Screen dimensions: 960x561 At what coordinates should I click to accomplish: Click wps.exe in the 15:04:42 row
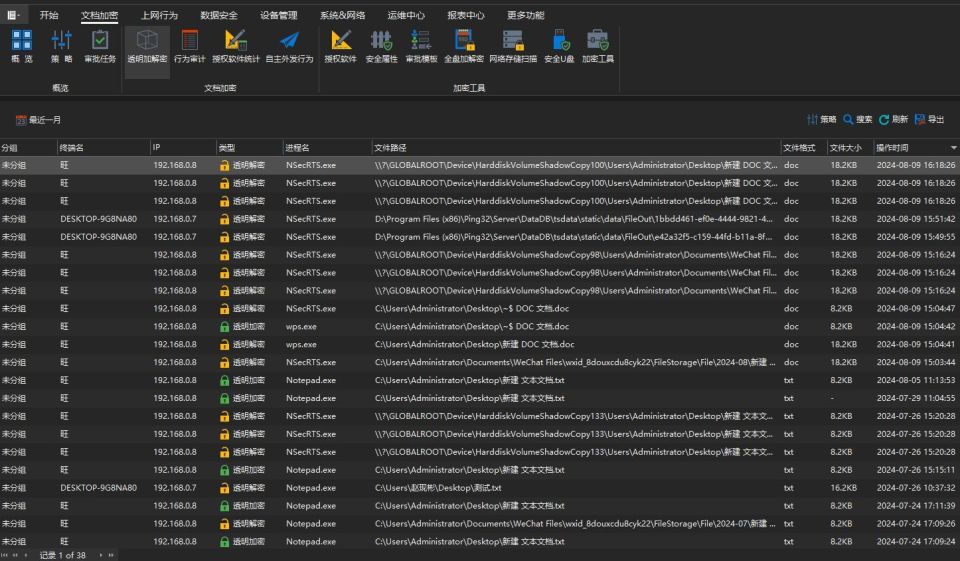[301, 326]
